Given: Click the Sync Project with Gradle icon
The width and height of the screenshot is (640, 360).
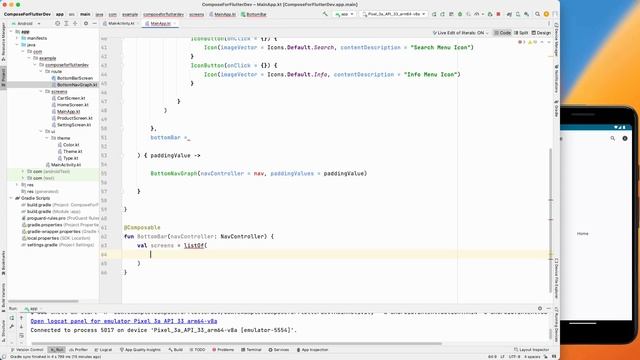Looking at the screenshot, I should [509, 14].
